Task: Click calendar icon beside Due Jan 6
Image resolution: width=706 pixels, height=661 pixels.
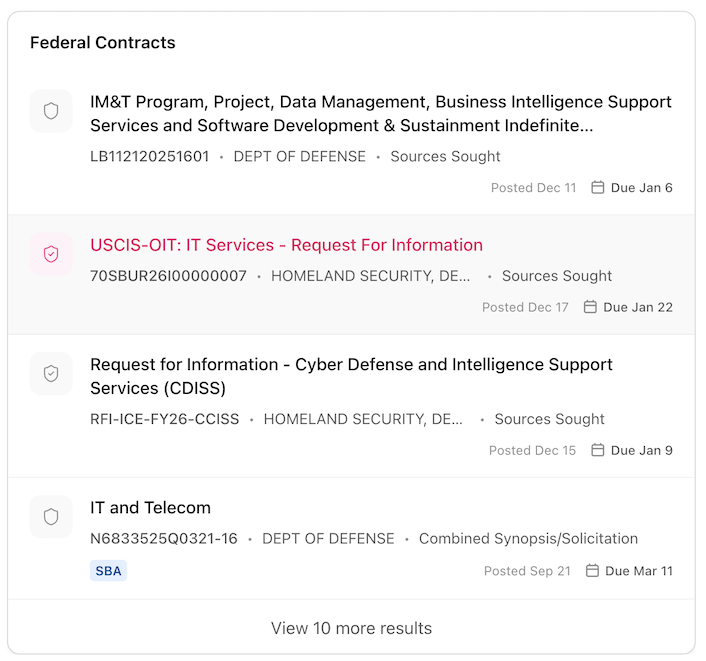Action: pos(598,188)
